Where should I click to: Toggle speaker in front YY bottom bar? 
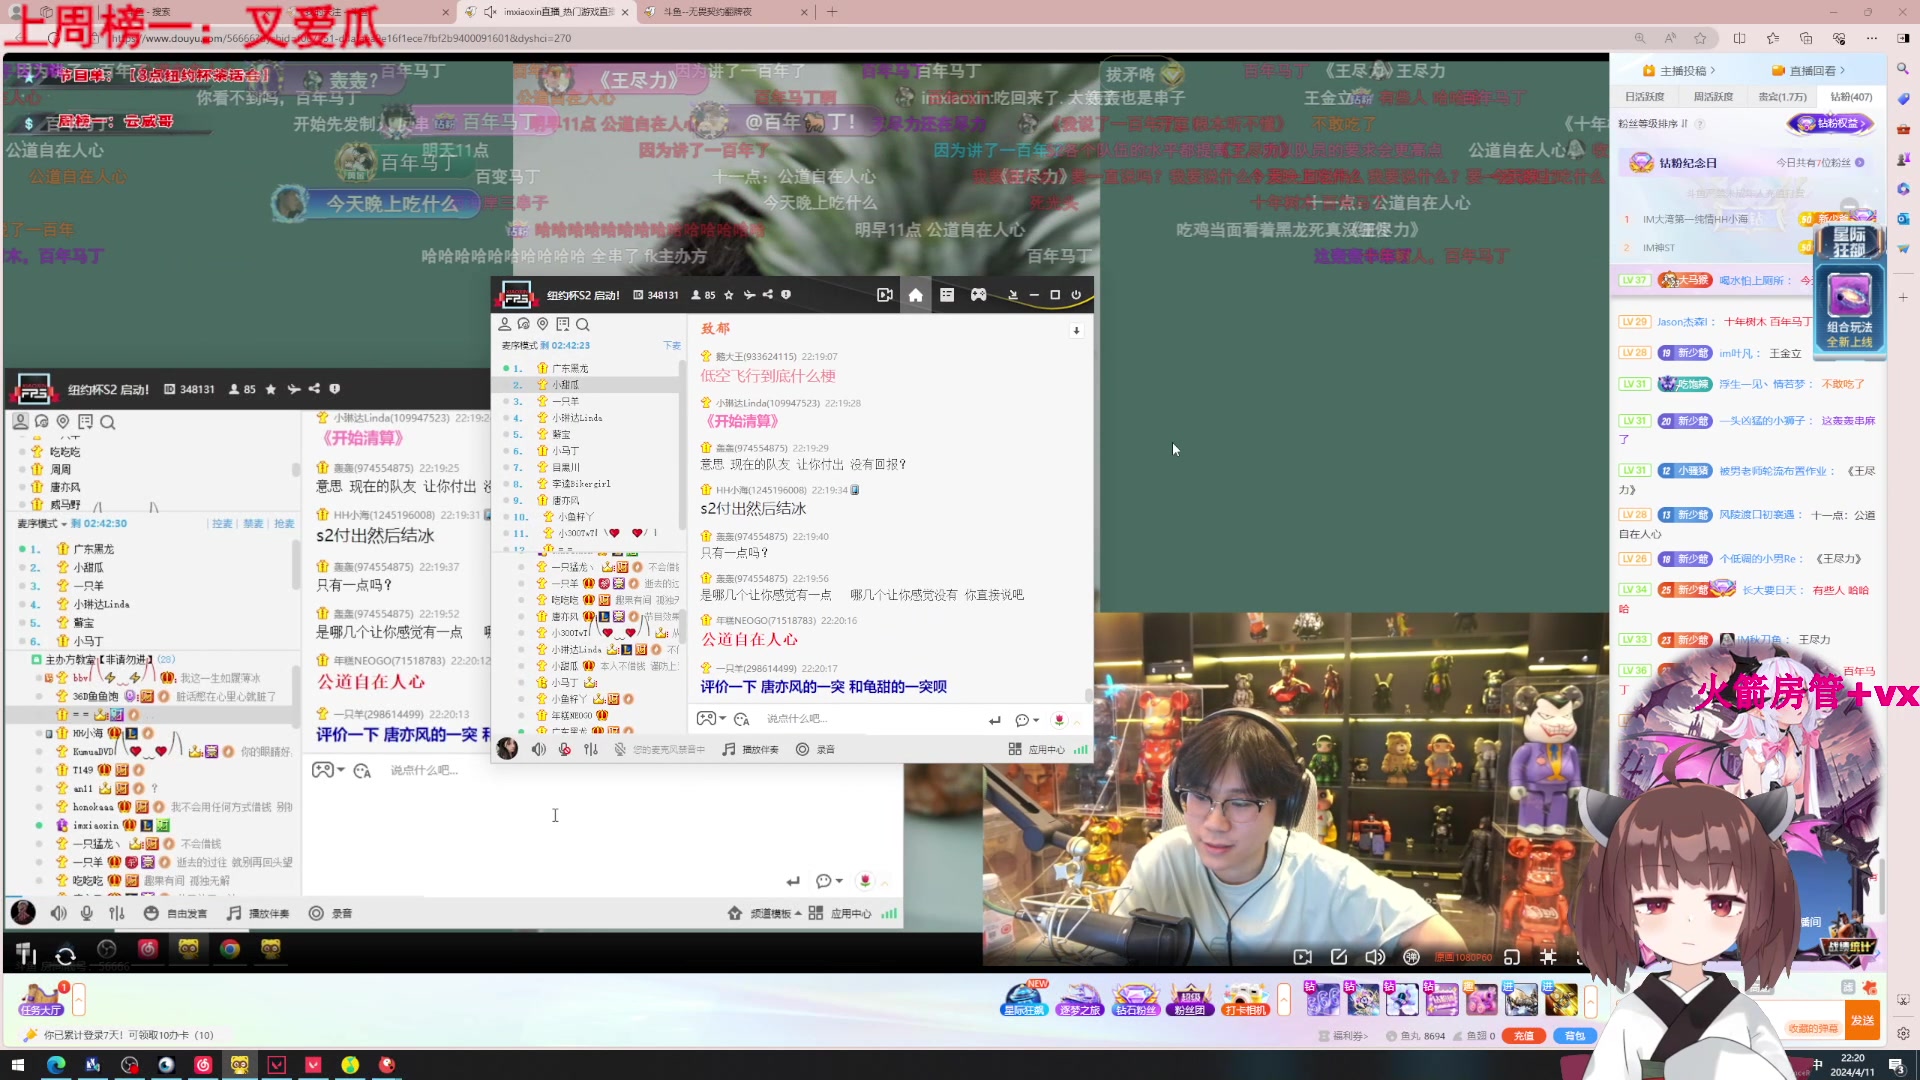(x=538, y=749)
